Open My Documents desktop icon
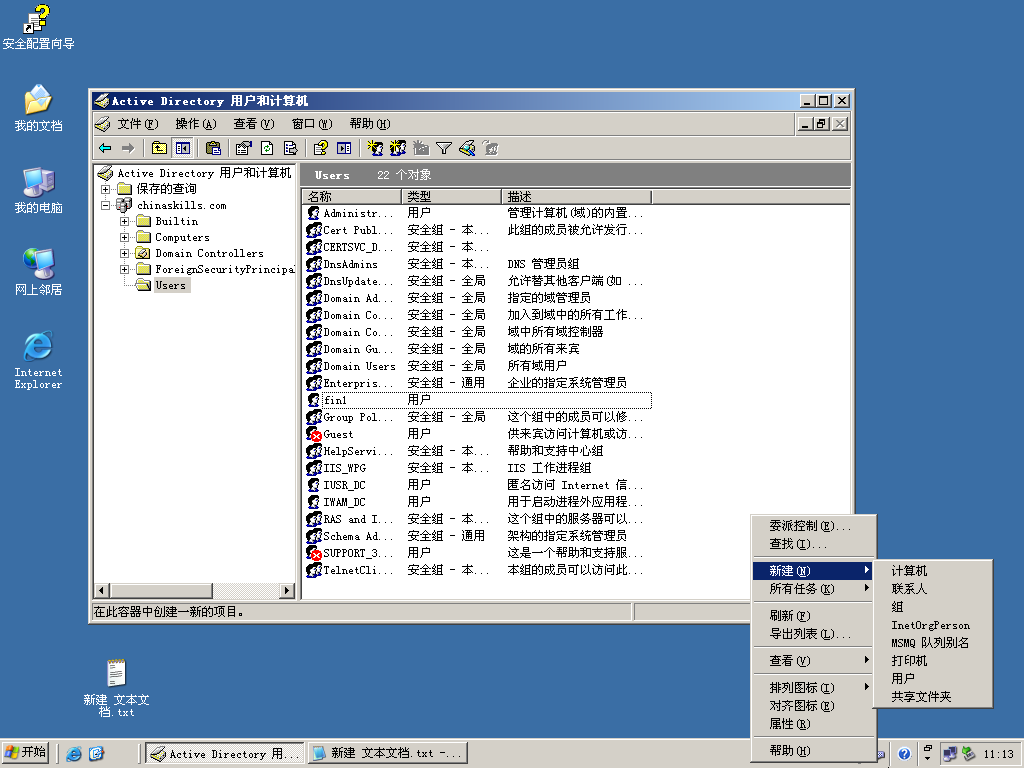The width and height of the screenshot is (1024, 768). pyautogui.click(x=38, y=108)
